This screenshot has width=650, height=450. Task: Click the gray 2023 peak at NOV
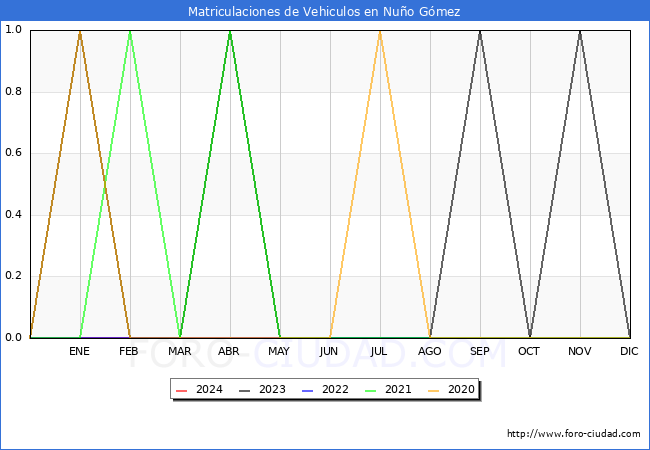click(580, 31)
